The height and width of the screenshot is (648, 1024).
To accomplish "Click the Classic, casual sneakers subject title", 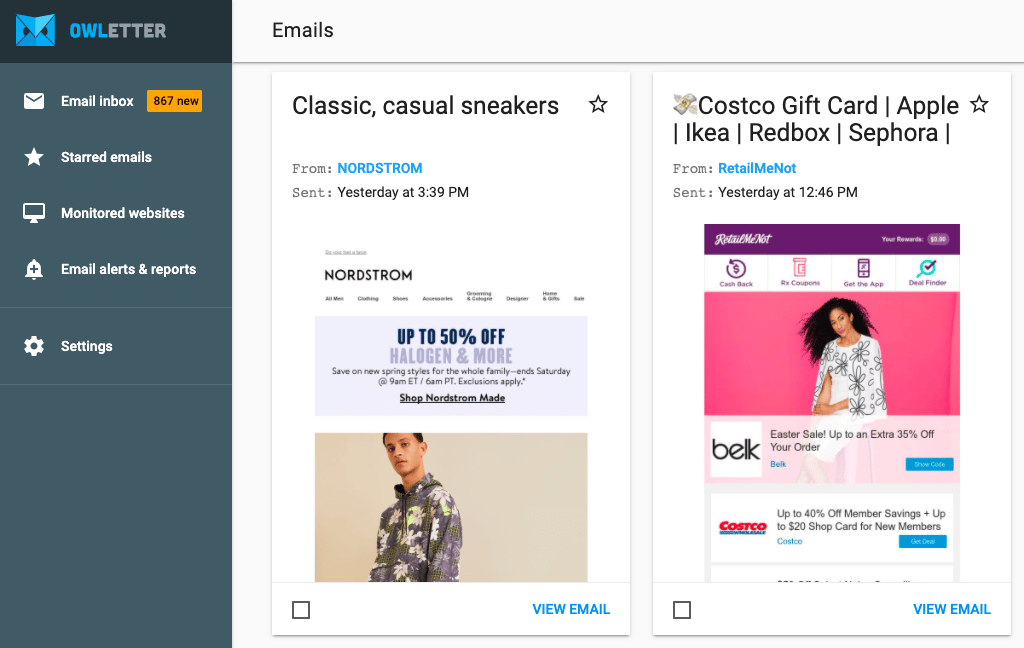I will tap(425, 105).
